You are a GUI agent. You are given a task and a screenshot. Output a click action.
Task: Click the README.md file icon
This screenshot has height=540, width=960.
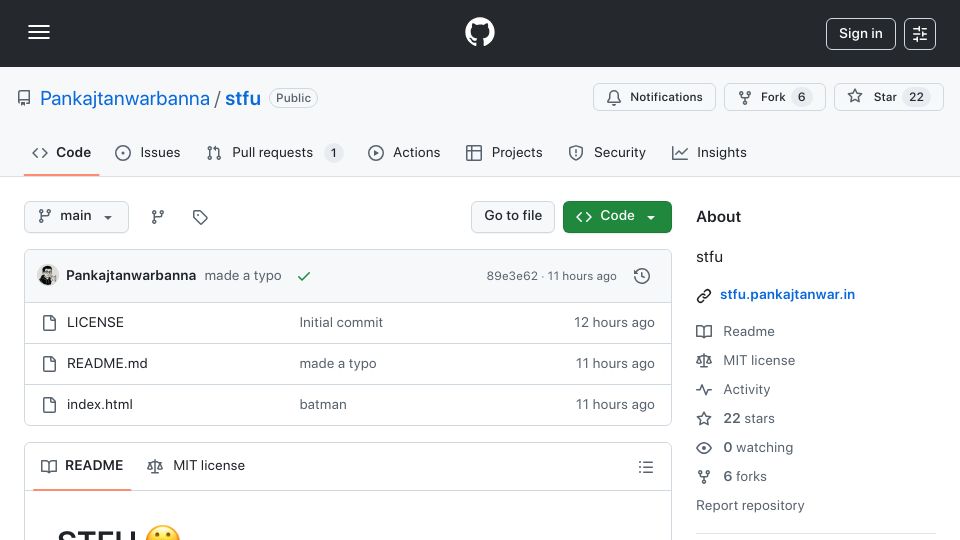pyautogui.click(x=50, y=364)
